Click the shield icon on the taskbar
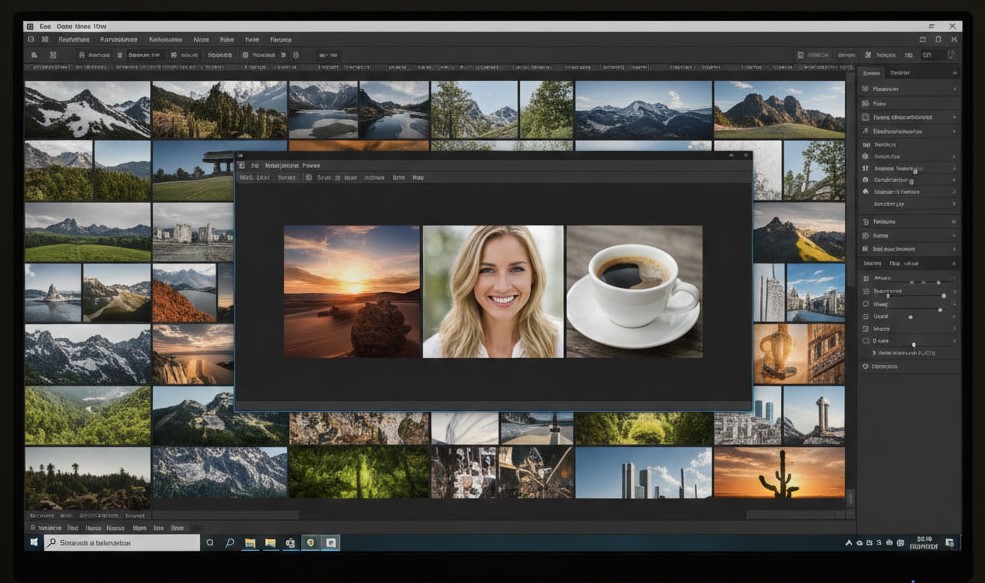Viewport: 985px width, 583px height. click(311, 542)
